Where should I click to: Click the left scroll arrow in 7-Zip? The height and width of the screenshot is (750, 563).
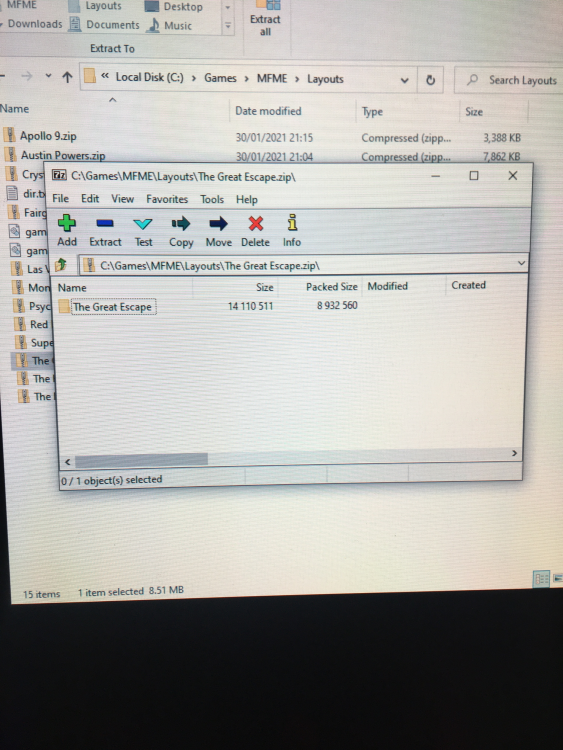click(x=67, y=462)
